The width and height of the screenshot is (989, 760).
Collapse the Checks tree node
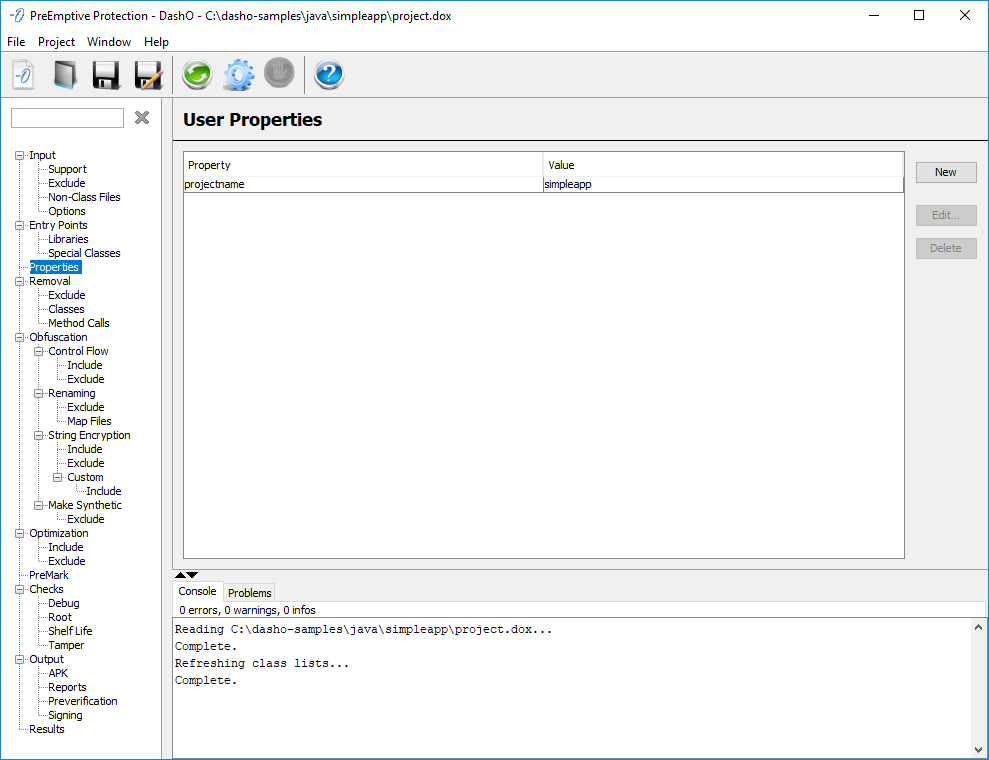pos(19,589)
